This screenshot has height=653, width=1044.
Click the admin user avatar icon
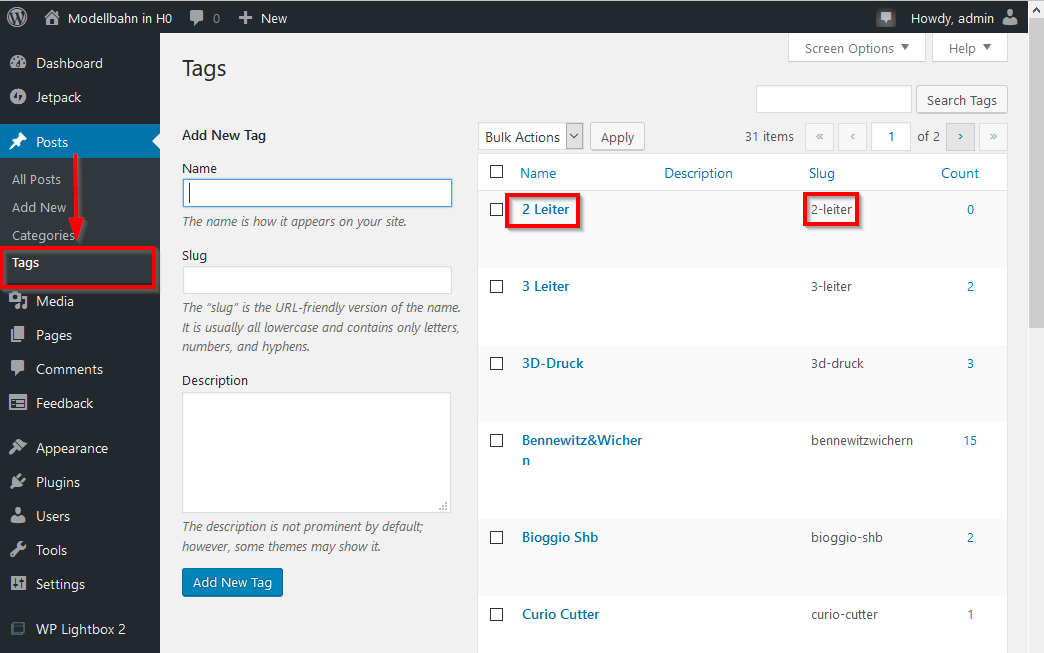1010,17
